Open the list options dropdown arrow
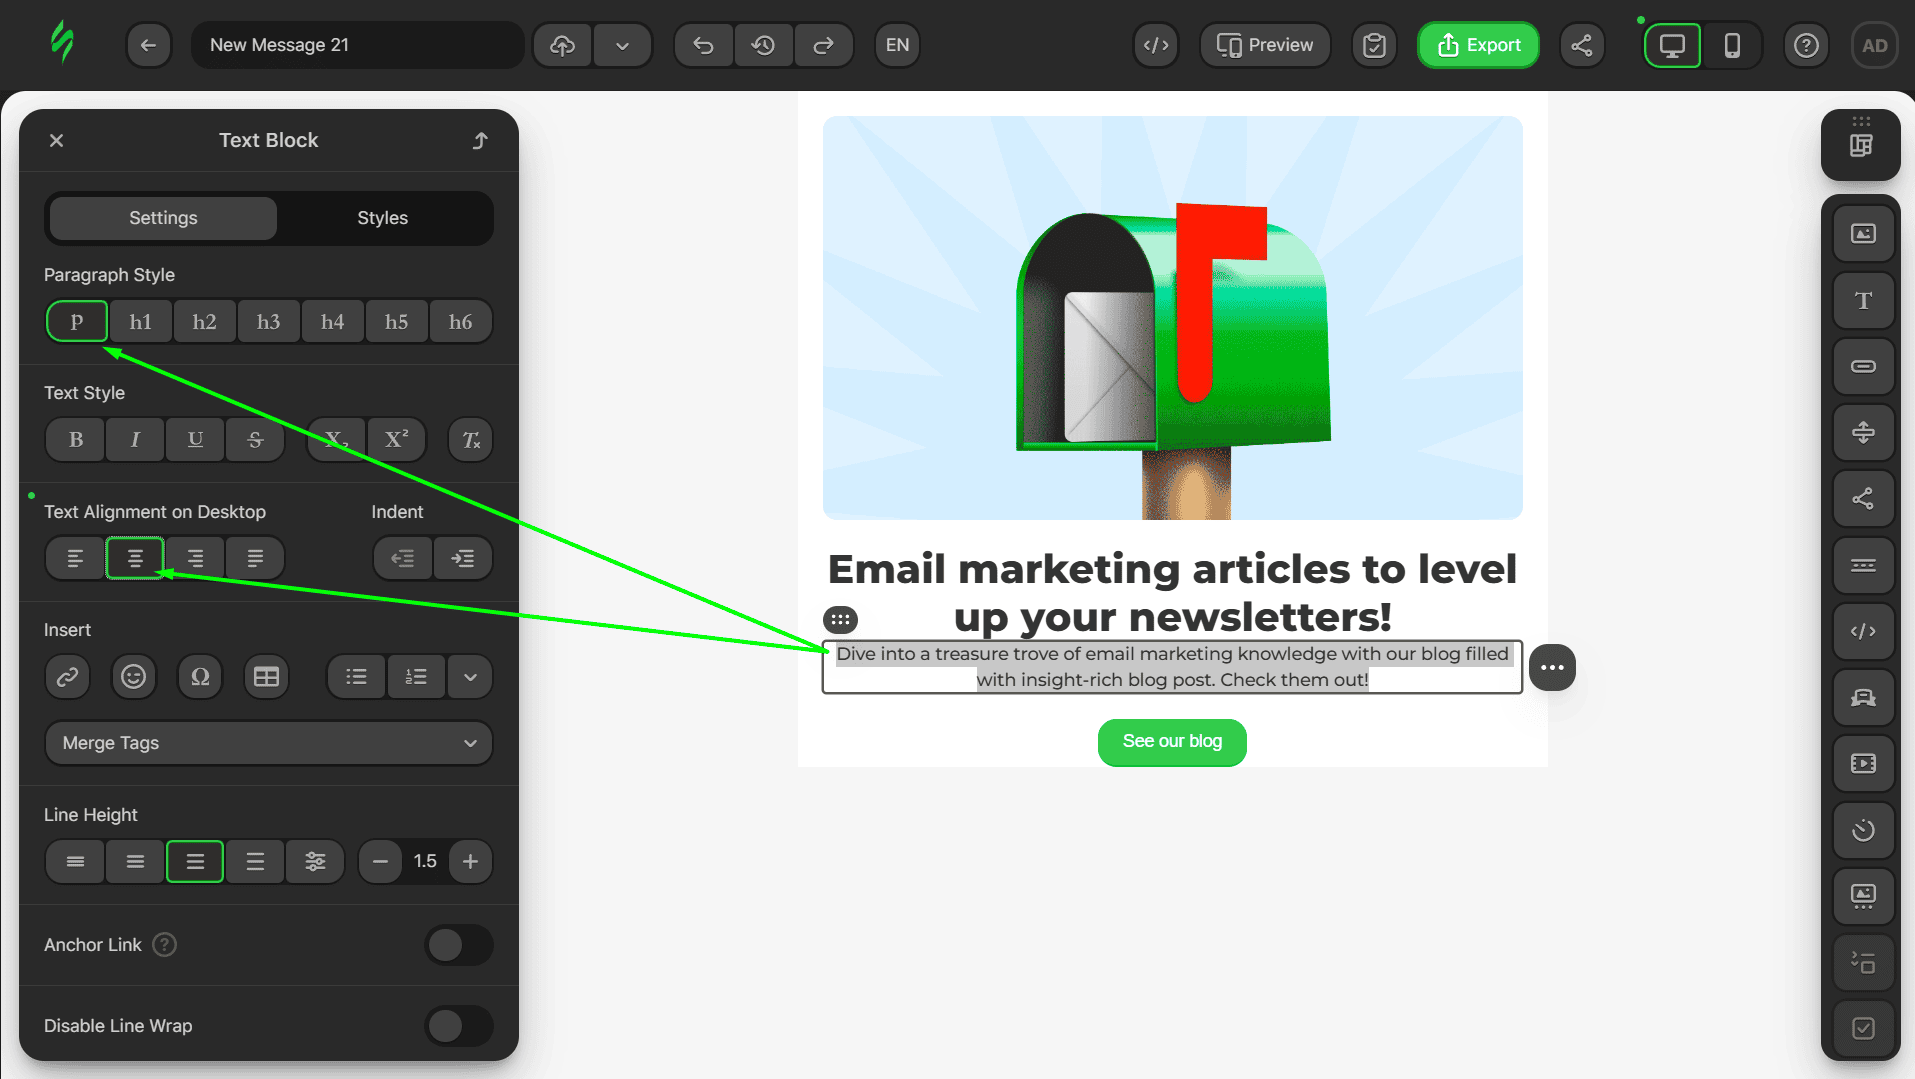1915x1079 pixels. pos(470,677)
